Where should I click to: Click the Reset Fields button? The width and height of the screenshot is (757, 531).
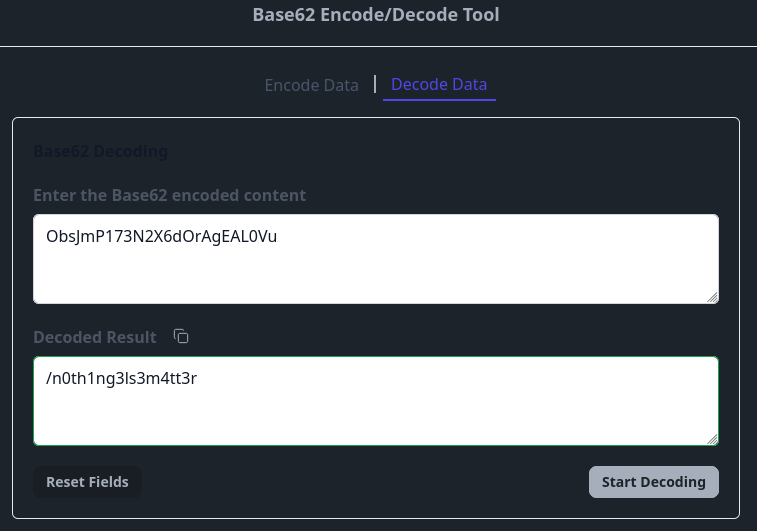pos(87,482)
